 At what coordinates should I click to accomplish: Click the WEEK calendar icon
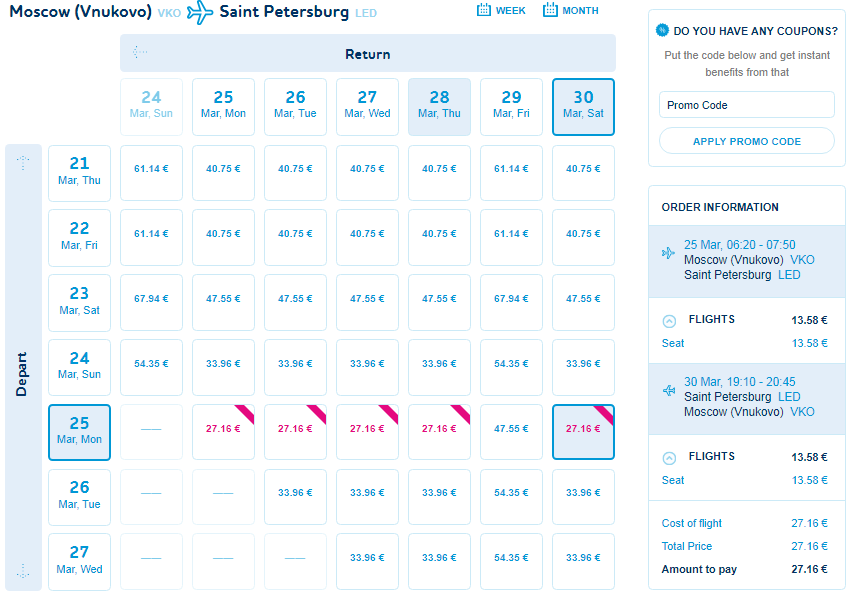484,10
